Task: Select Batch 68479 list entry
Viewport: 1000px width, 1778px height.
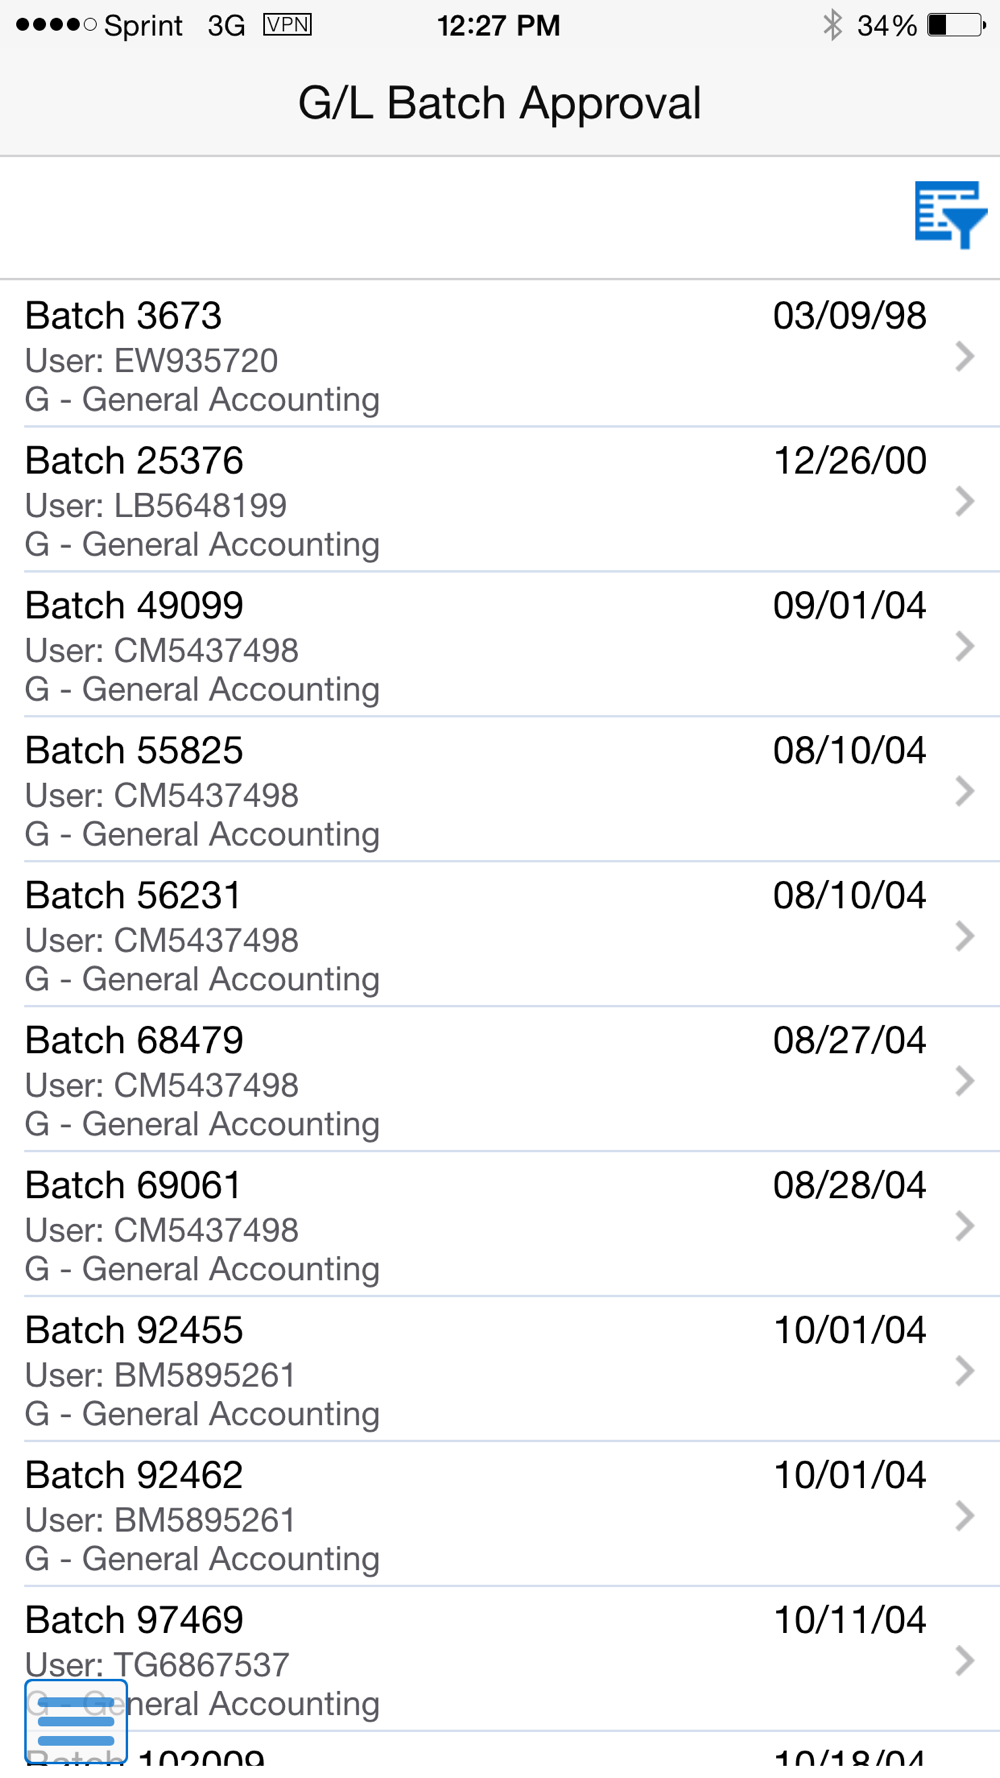Action: [x=500, y=1080]
